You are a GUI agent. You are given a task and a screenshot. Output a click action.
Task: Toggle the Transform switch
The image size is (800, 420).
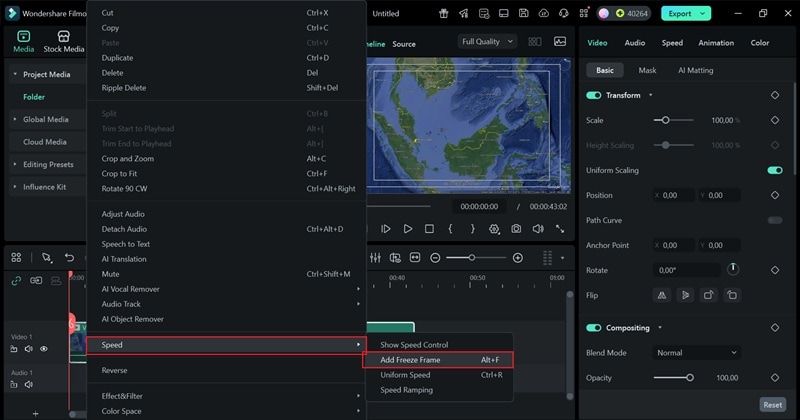pyautogui.click(x=593, y=95)
